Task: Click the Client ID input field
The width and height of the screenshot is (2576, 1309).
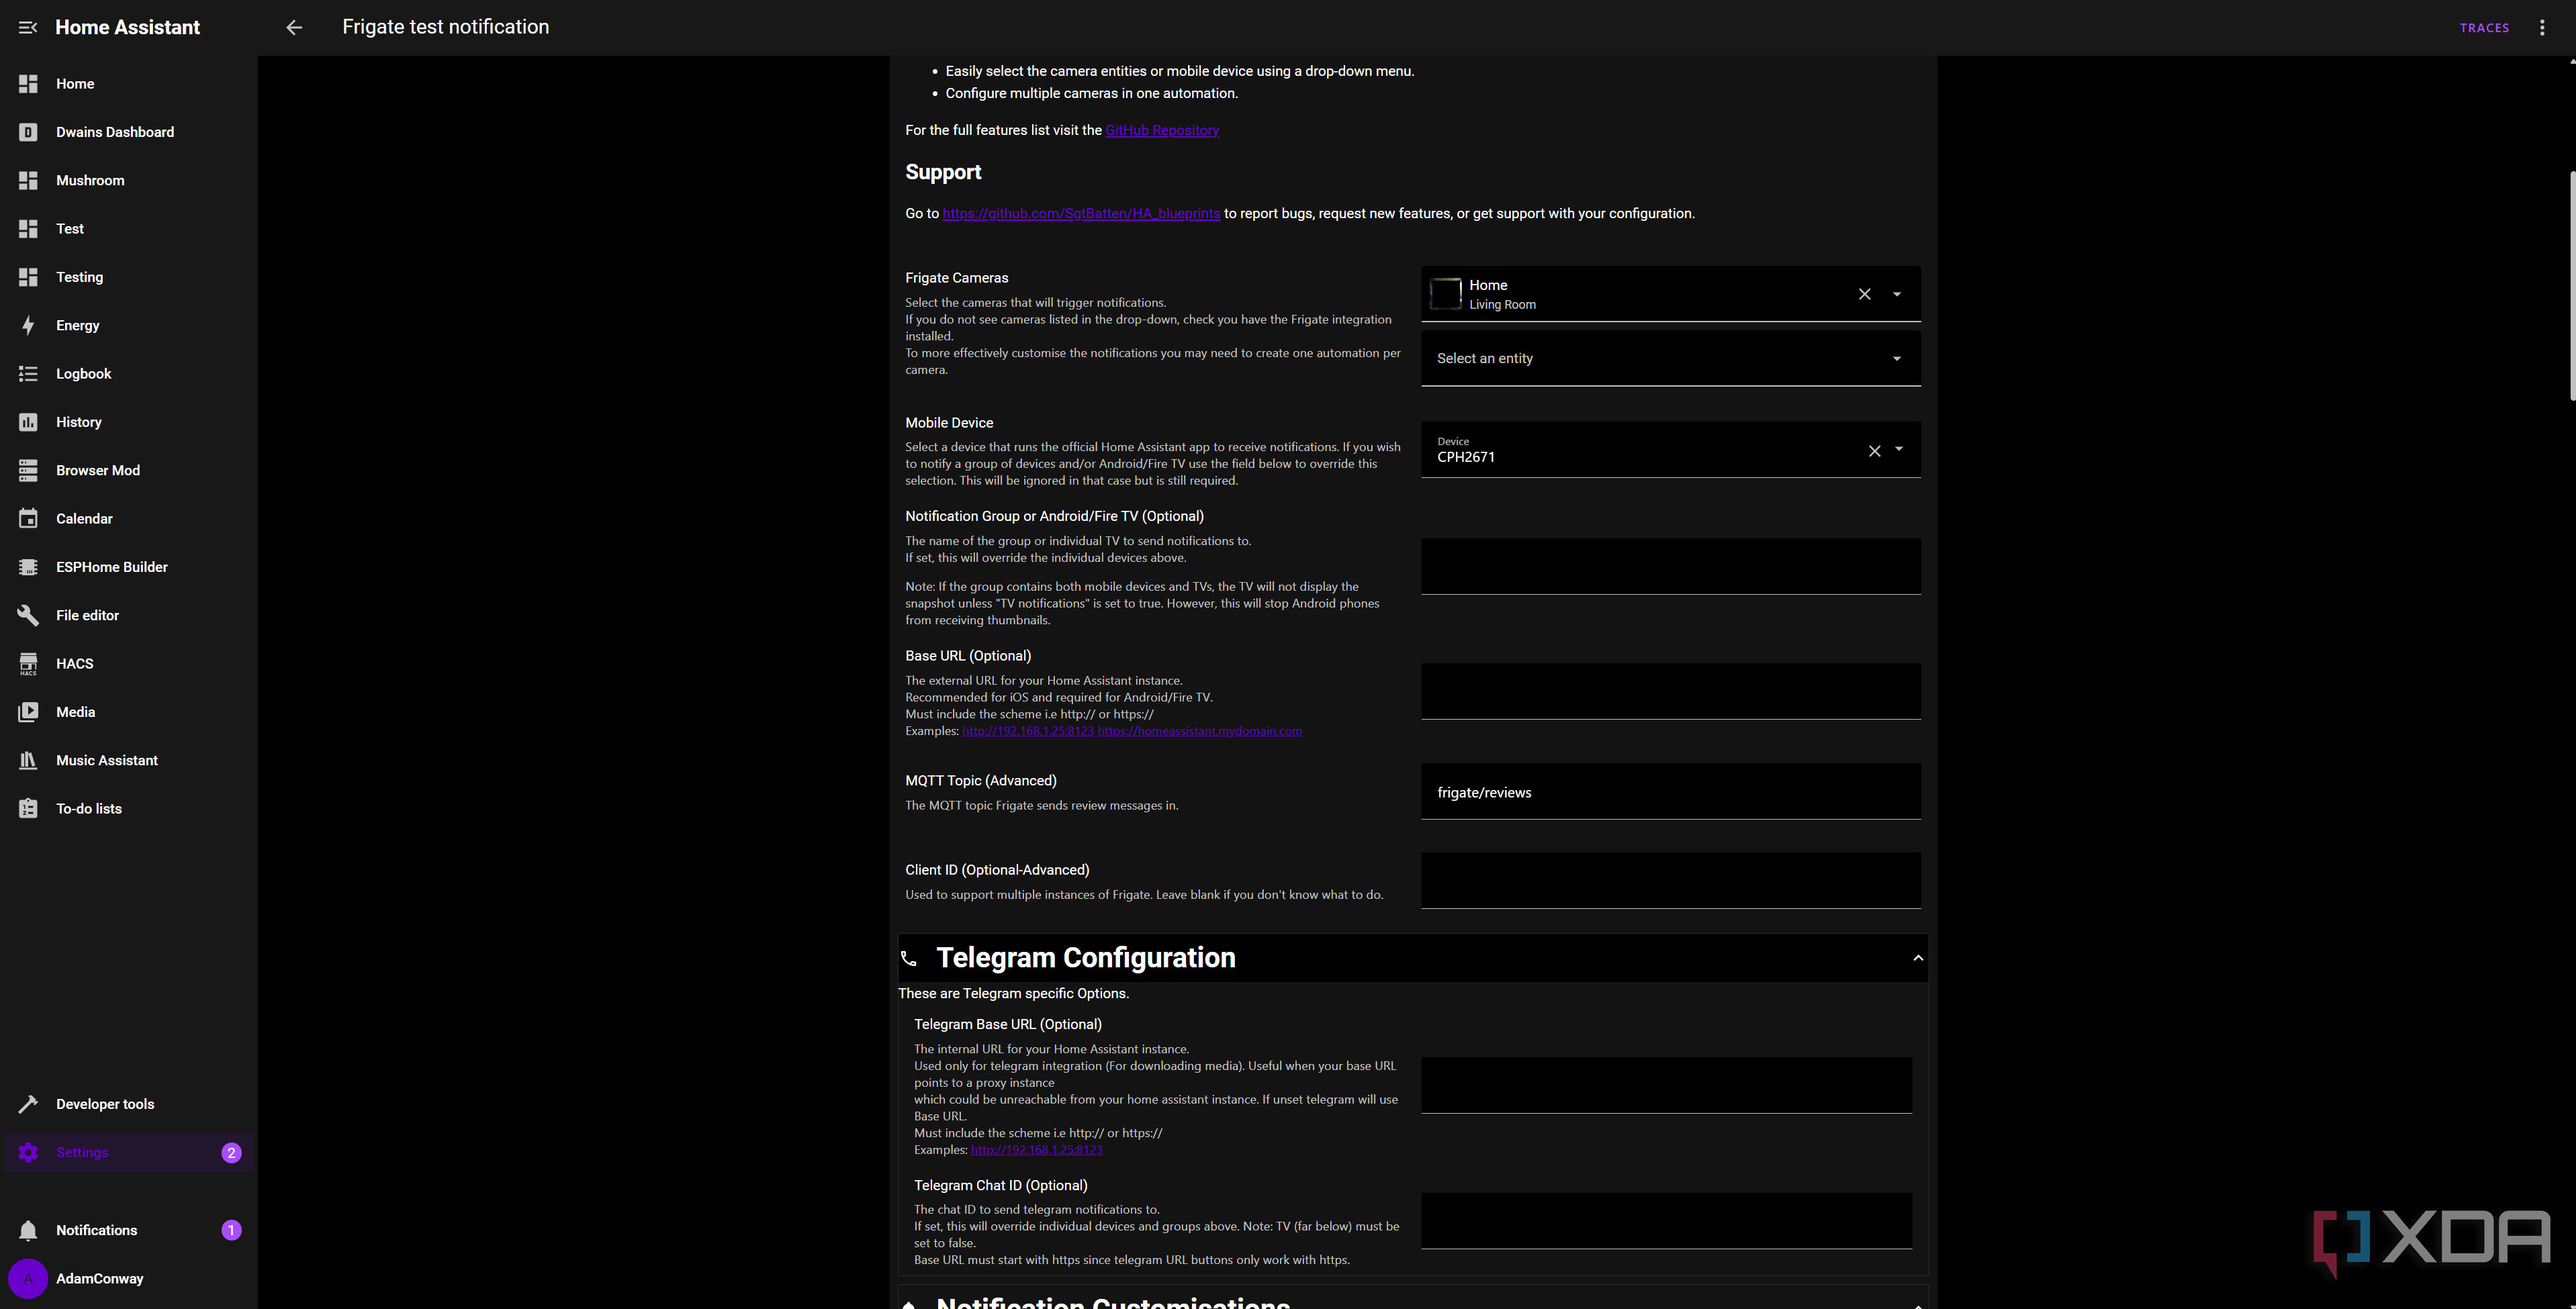Action: tap(1670, 881)
